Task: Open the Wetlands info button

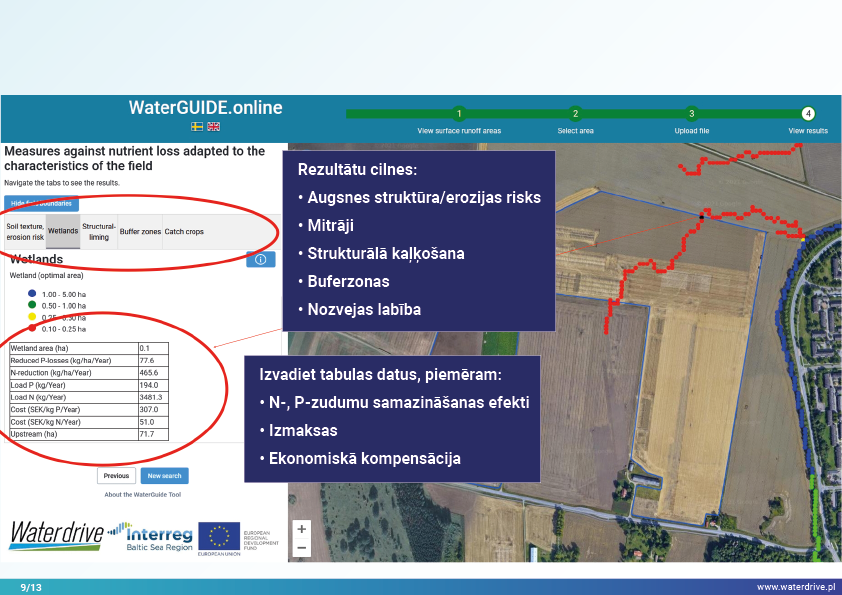Action: coord(260,260)
